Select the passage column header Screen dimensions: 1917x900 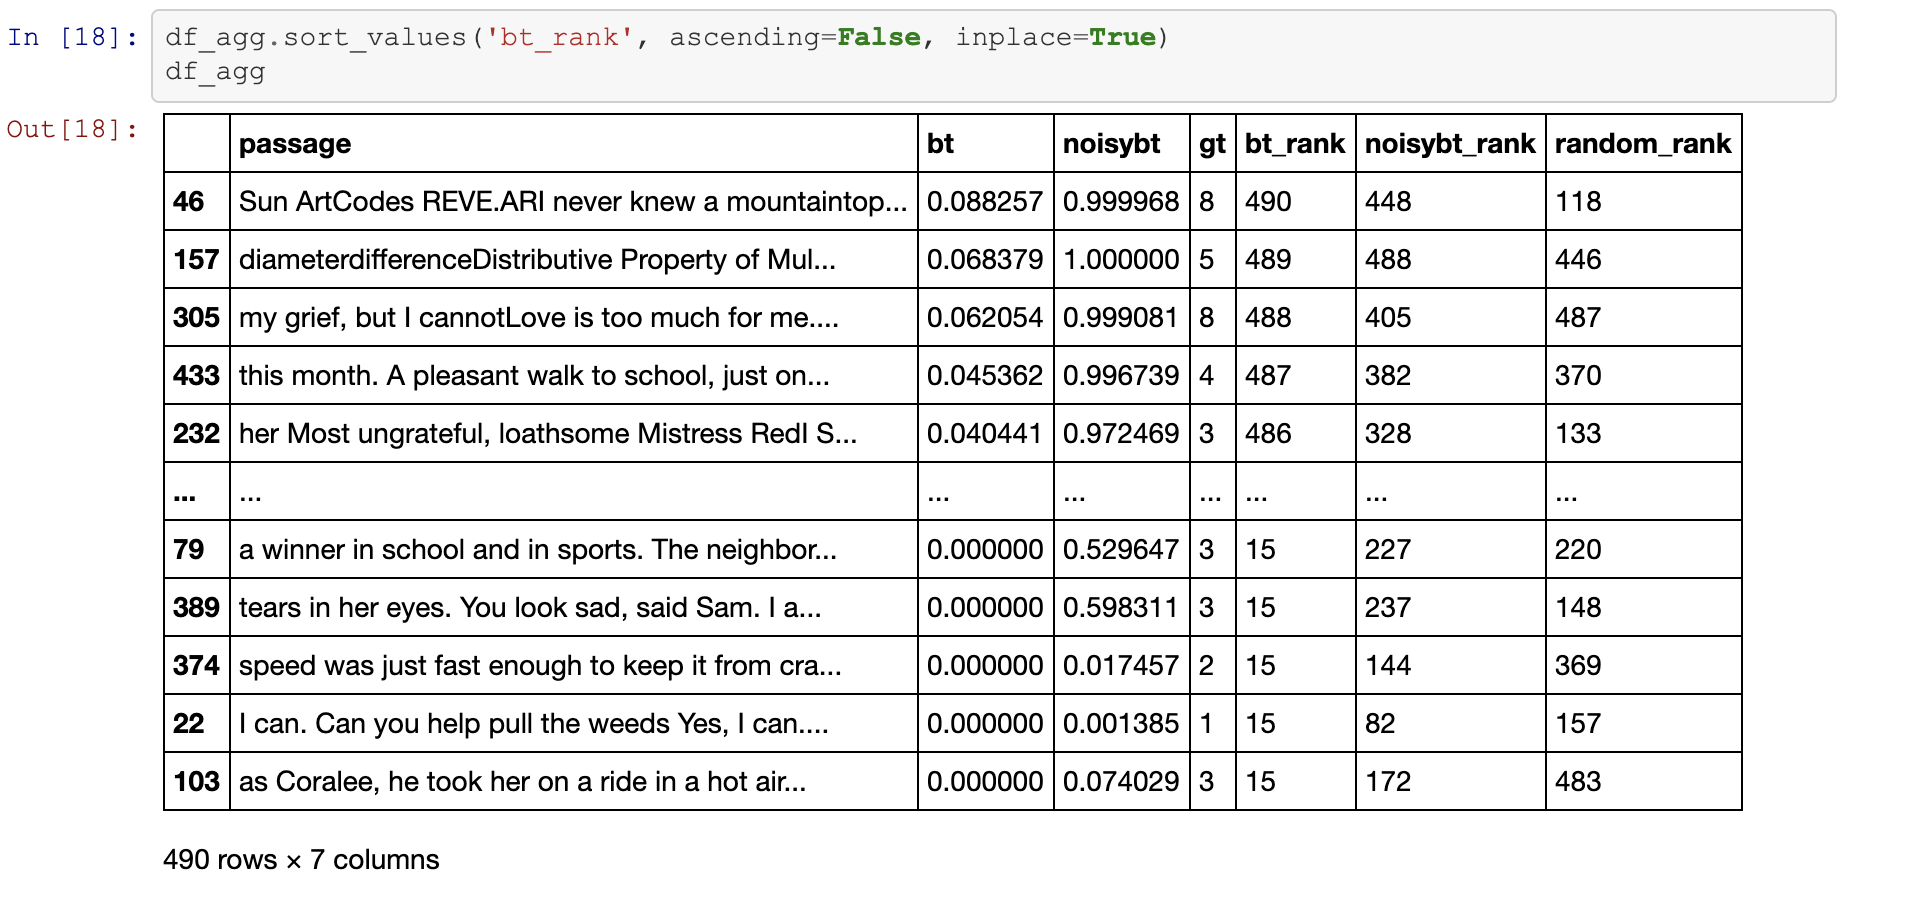tap(295, 144)
